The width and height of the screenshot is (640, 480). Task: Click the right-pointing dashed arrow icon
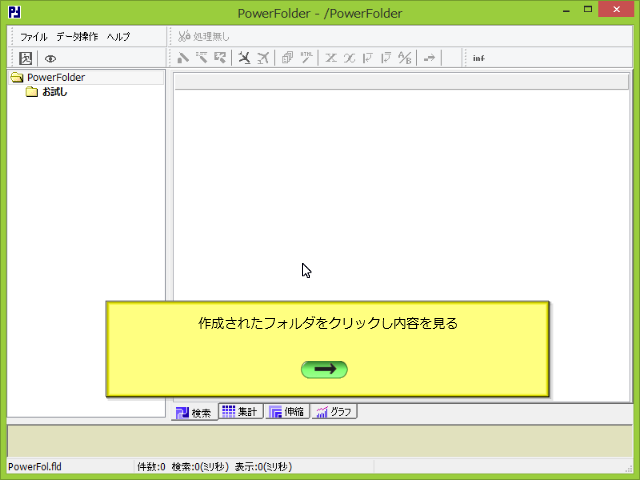coord(429,58)
